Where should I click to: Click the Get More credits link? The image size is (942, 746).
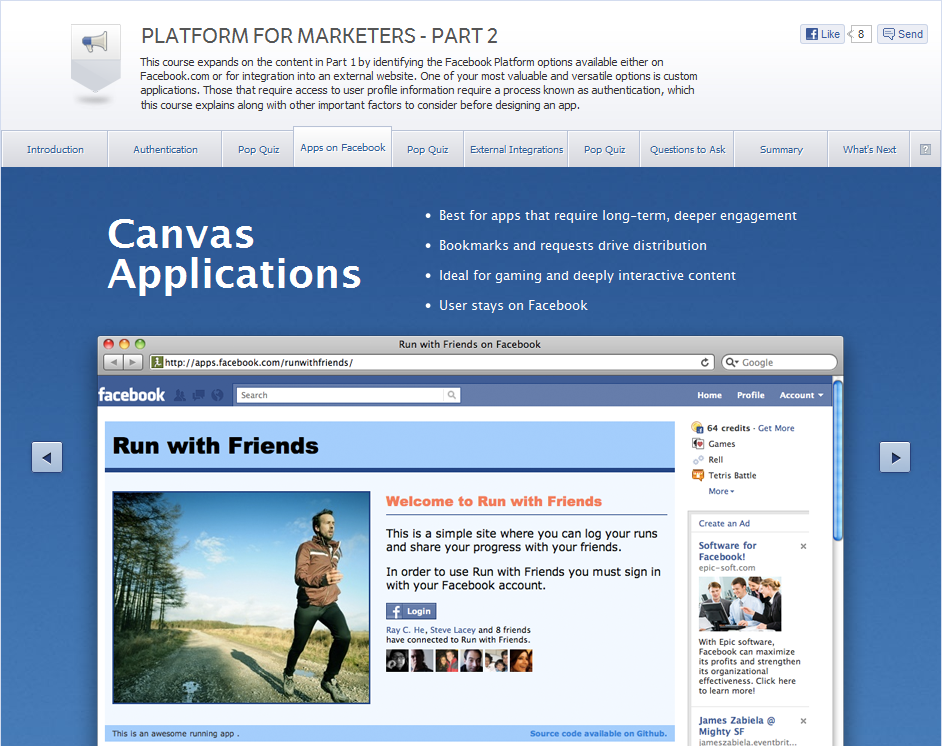776,428
